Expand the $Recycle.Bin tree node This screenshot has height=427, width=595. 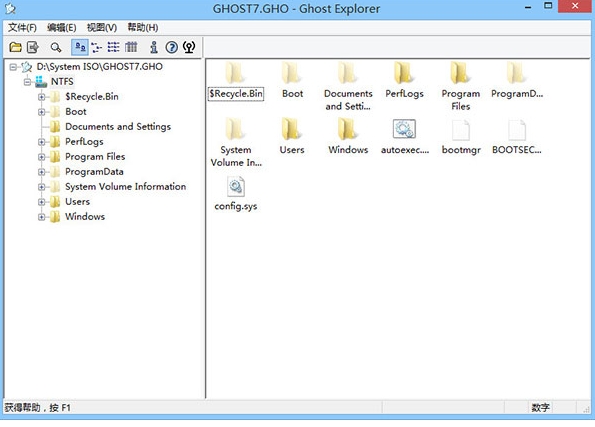tap(42, 97)
